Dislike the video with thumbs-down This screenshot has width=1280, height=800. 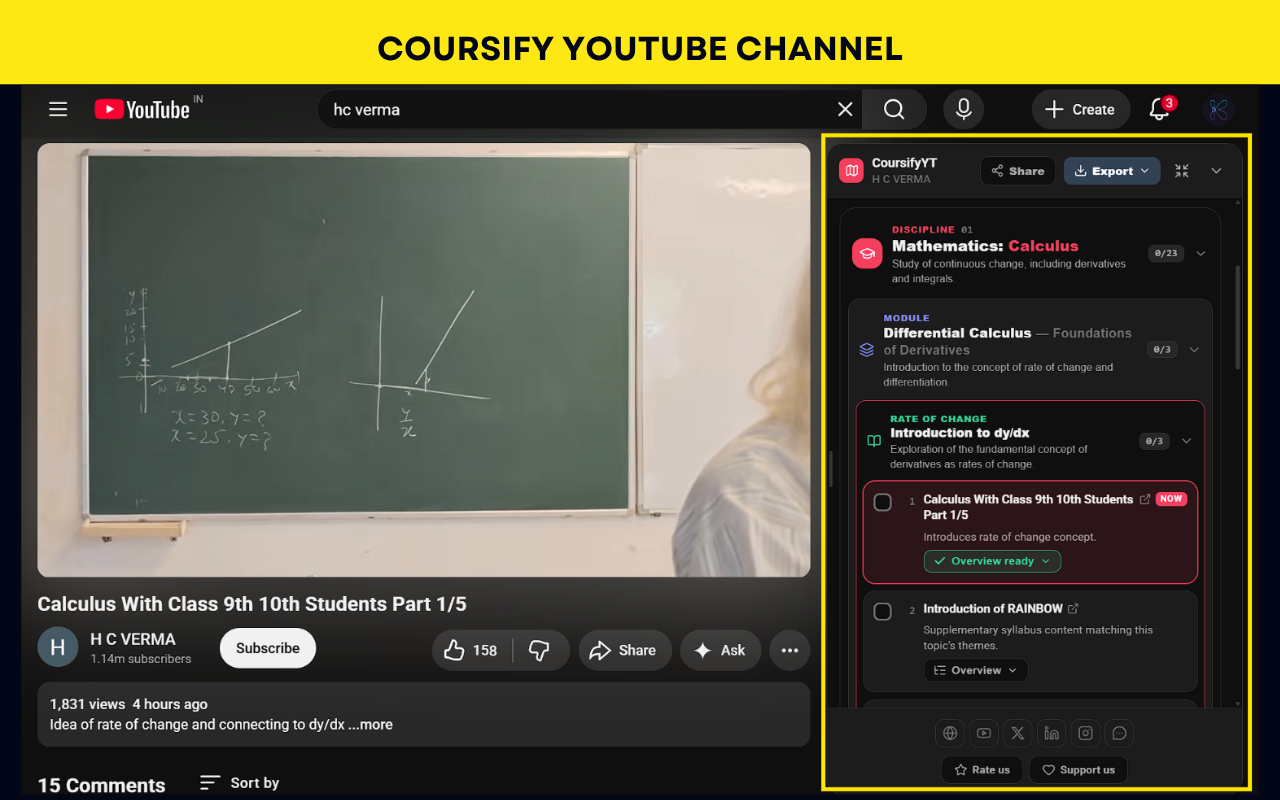coord(540,650)
